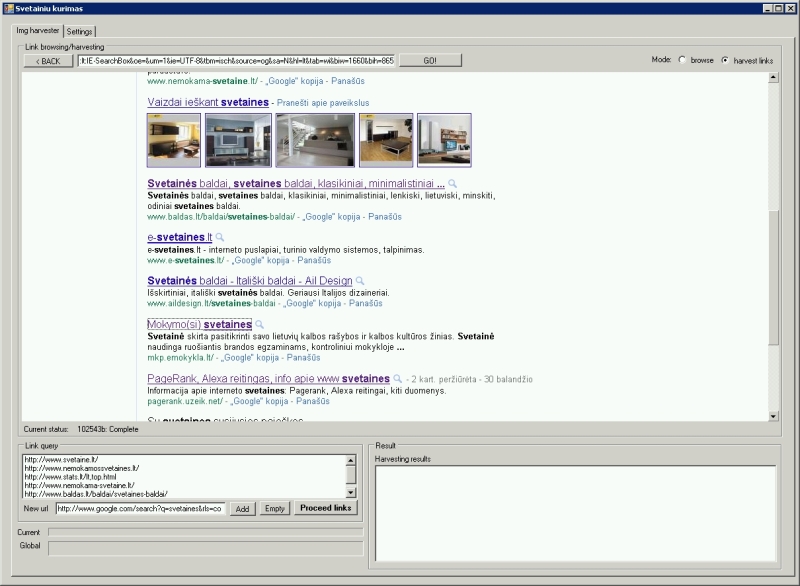Click the Link query list scroll down arrow
The height and width of the screenshot is (586, 800).
tap(351, 493)
